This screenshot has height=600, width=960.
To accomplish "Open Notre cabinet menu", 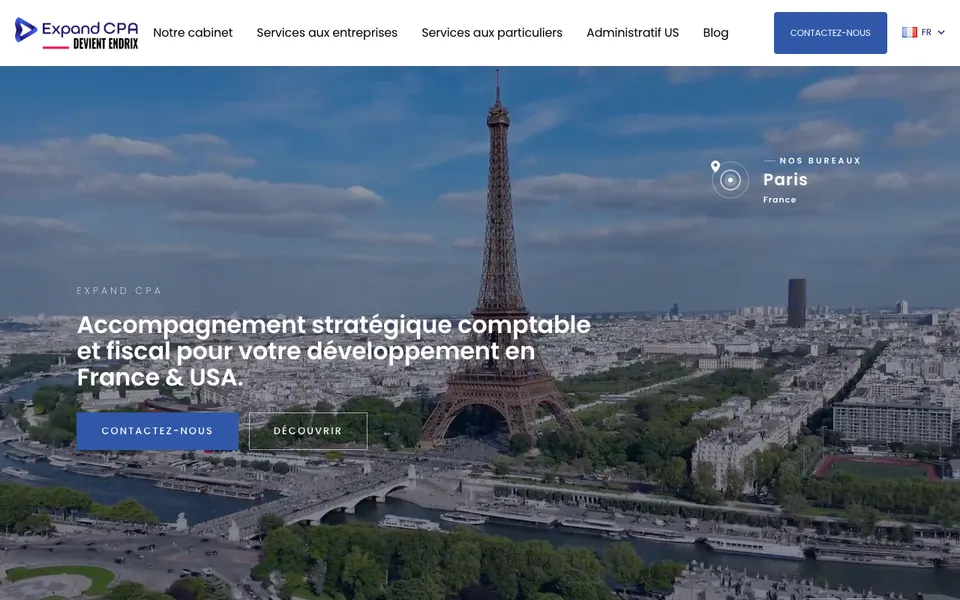I will 193,33.
